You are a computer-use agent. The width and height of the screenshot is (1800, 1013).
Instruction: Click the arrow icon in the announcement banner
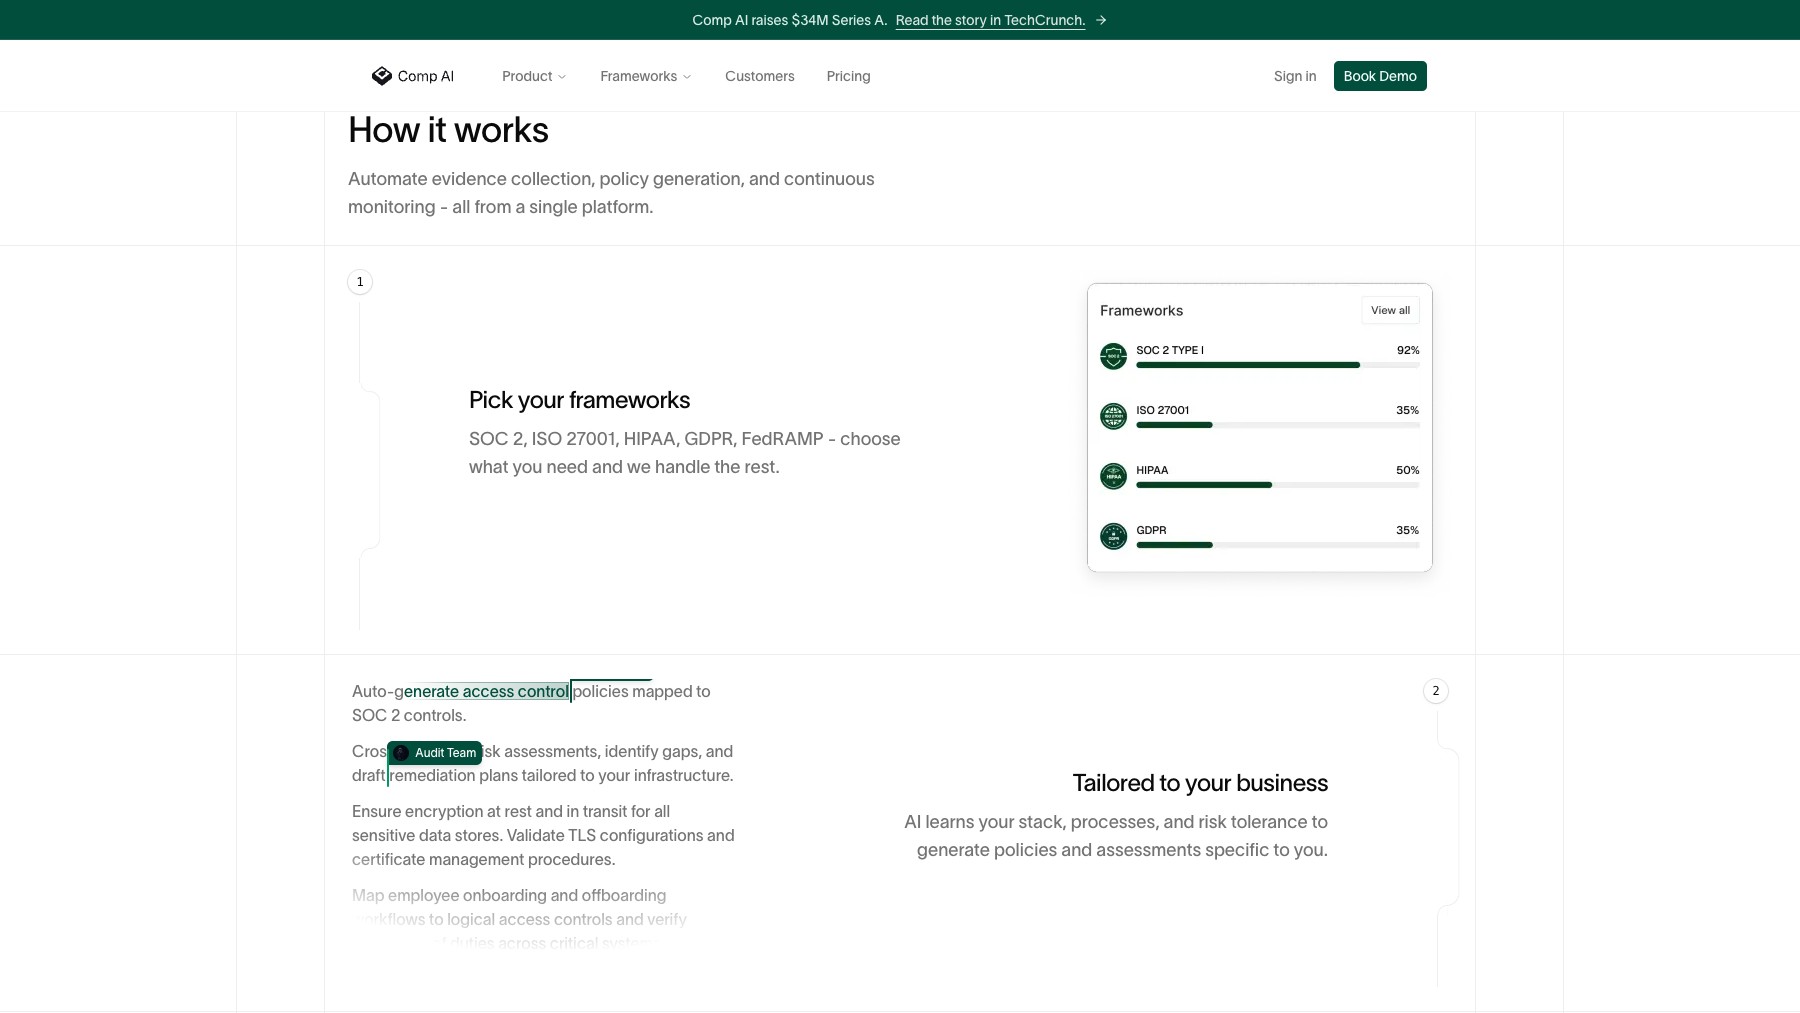1100,20
